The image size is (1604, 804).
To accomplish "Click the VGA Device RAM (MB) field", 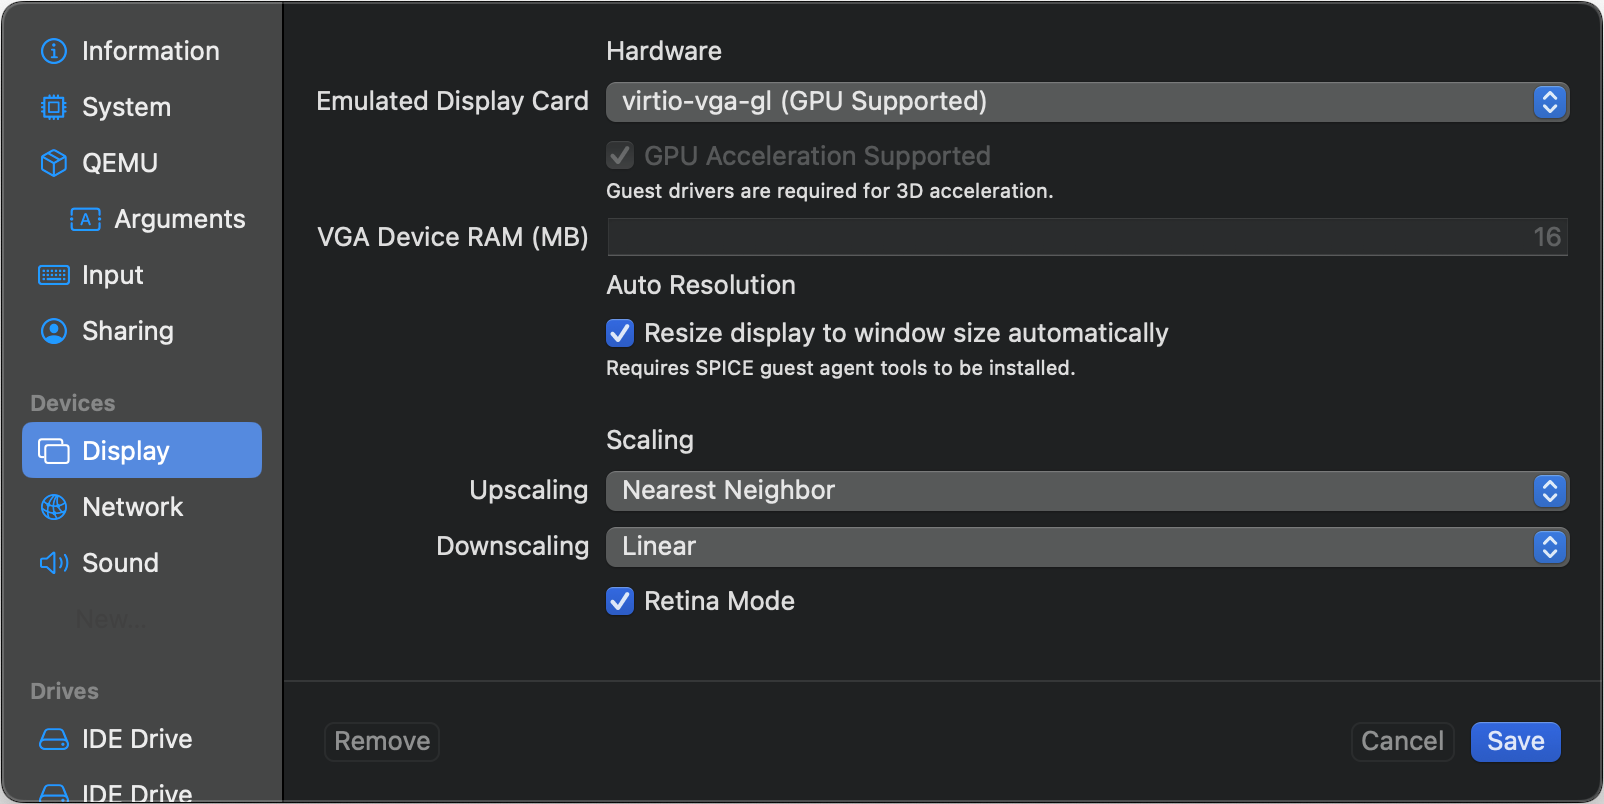I will [1088, 237].
